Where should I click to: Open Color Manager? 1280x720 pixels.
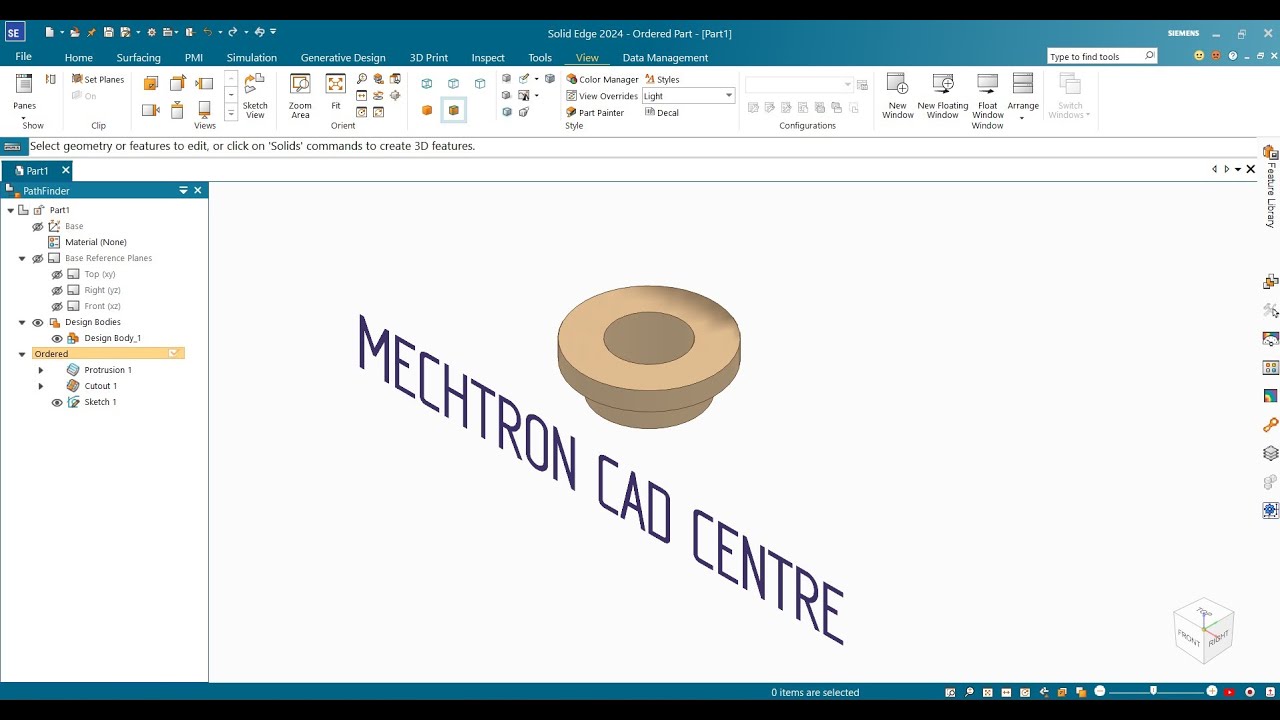click(x=602, y=79)
